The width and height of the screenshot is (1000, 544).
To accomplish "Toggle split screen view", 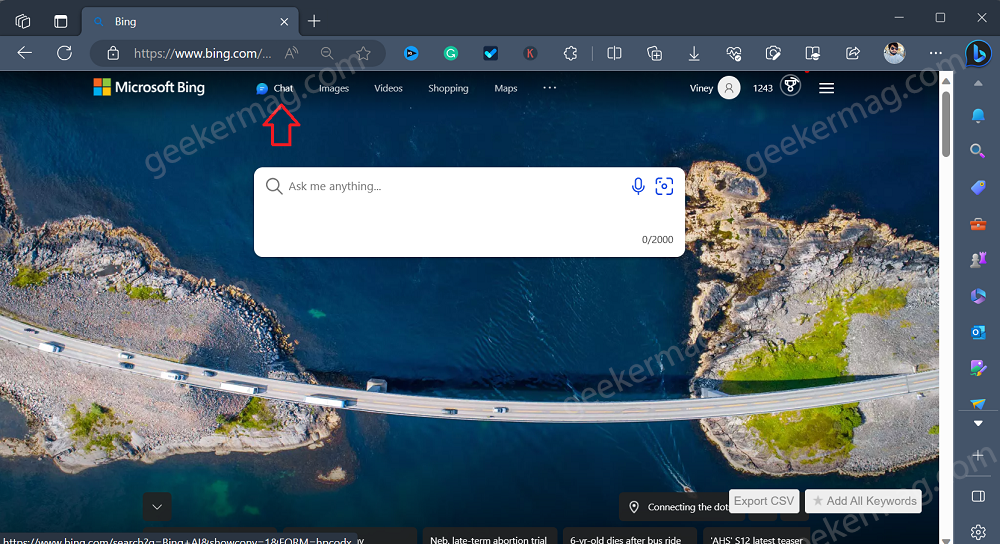I will coord(614,54).
